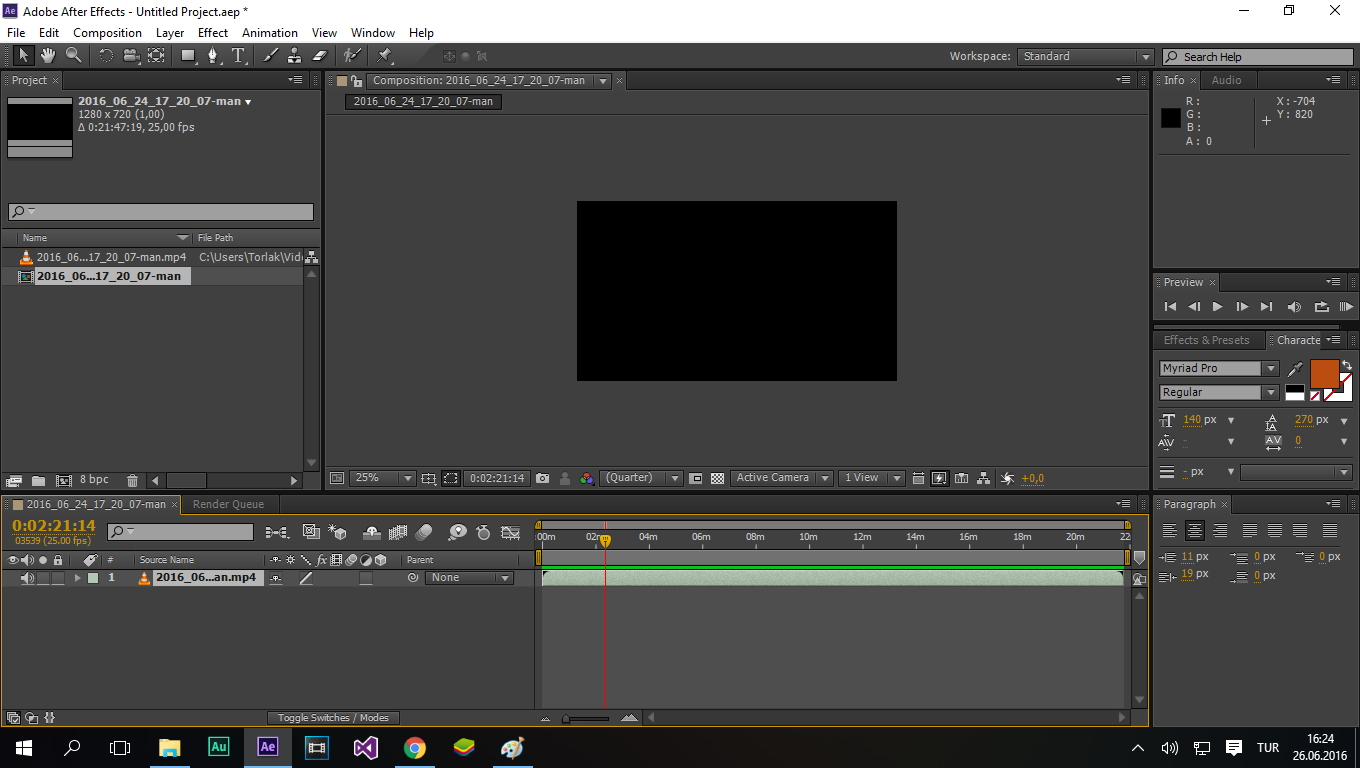Select the Rectangle shape tool
This screenshot has width=1360, height=768.
pos(188,56)
